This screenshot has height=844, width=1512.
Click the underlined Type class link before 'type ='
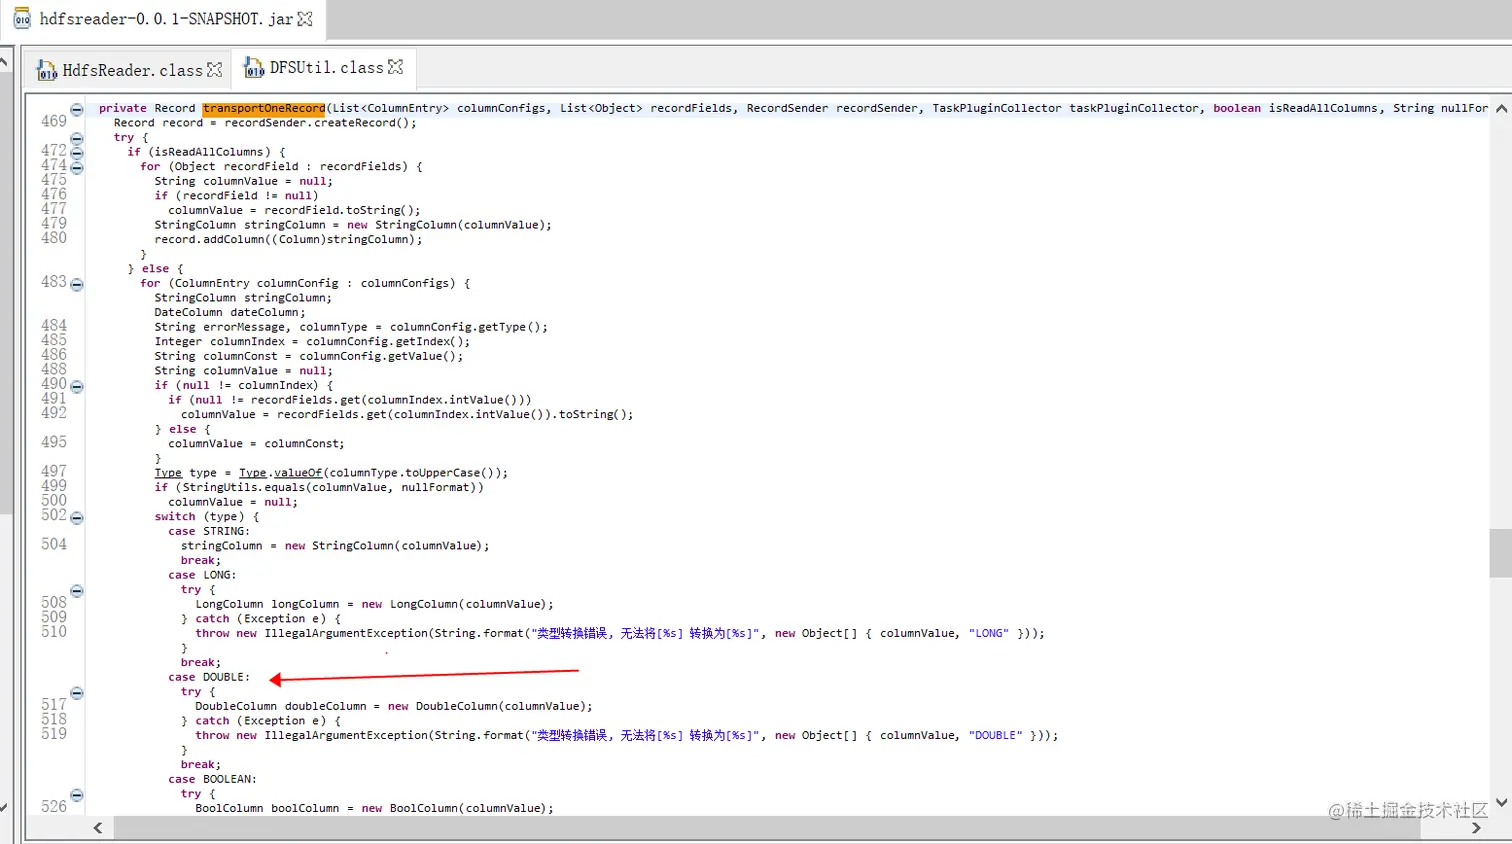point(168,473)
